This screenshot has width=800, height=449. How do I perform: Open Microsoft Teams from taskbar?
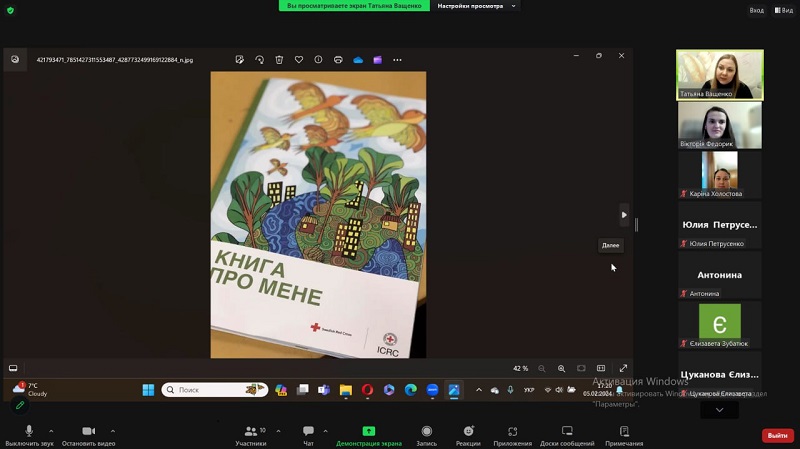(324, 390)
